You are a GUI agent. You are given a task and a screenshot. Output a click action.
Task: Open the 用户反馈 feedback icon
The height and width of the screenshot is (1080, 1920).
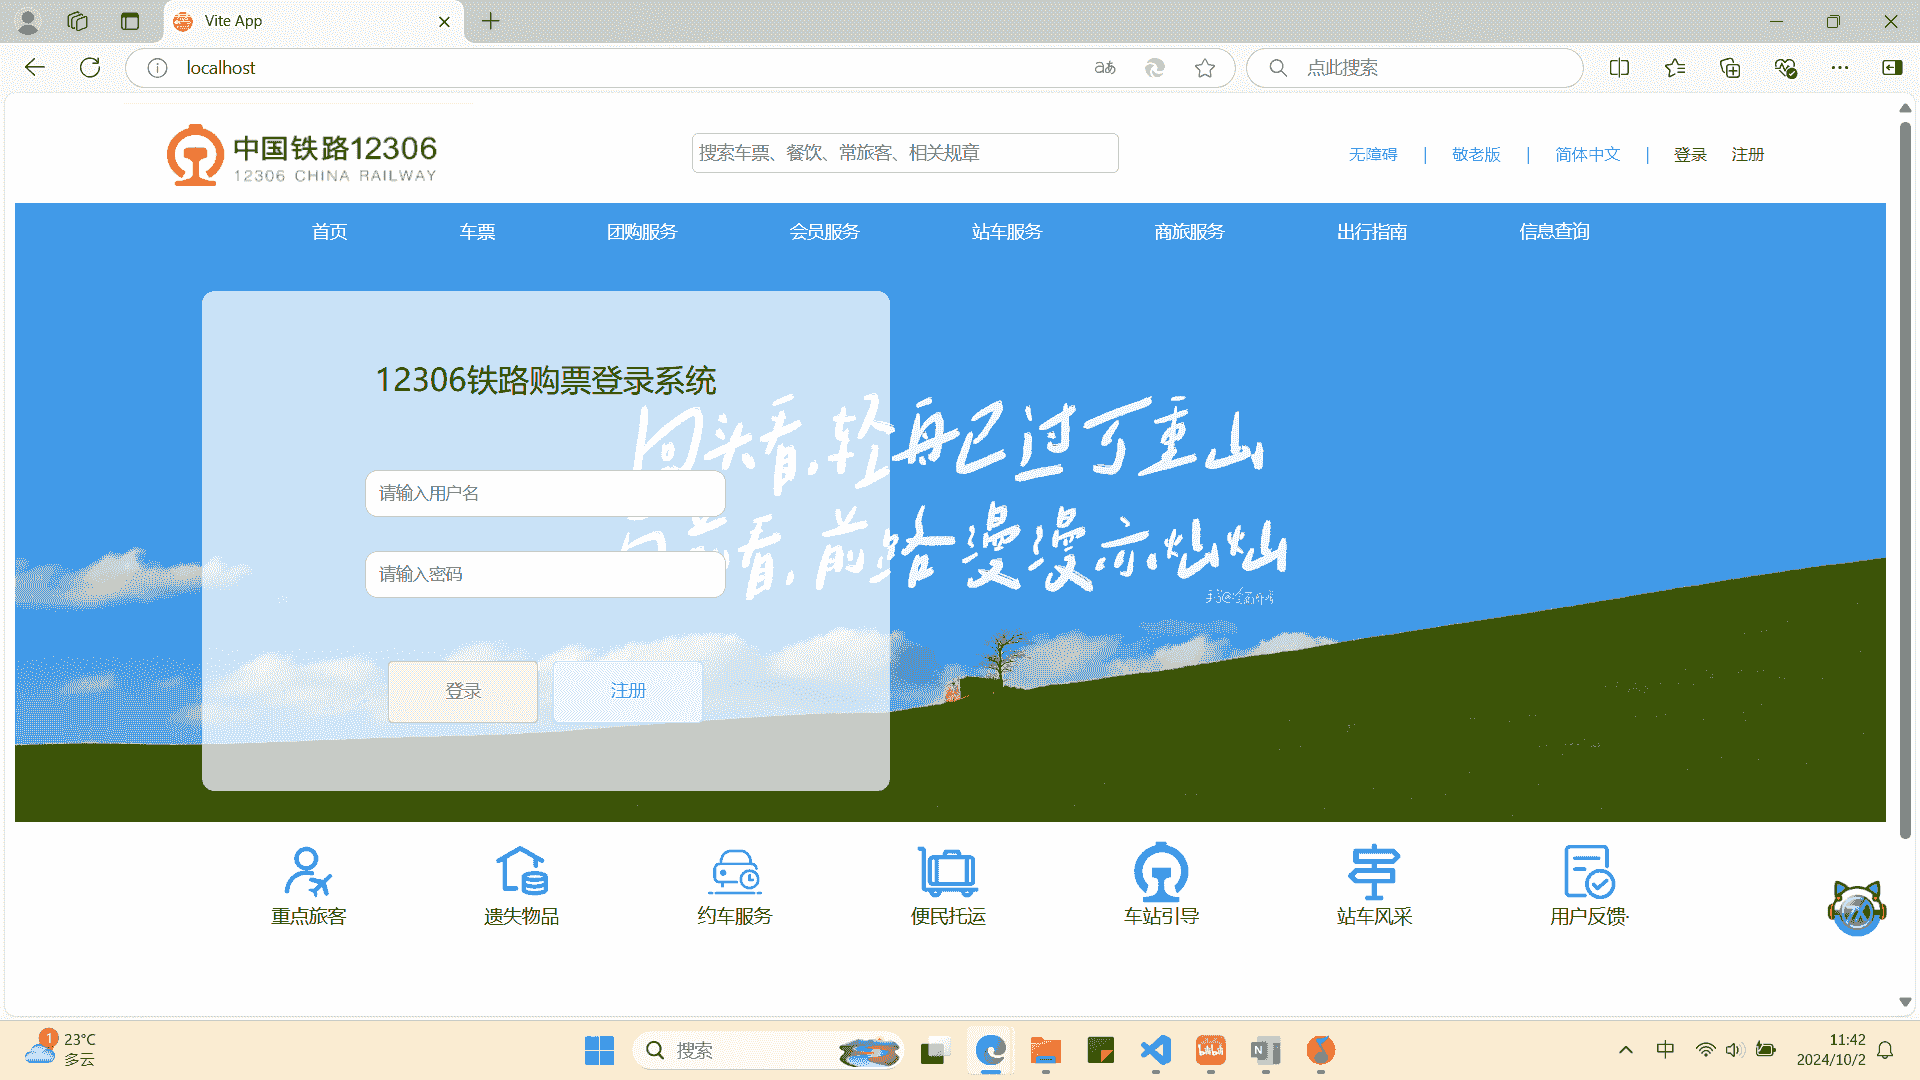point(1588,872)
